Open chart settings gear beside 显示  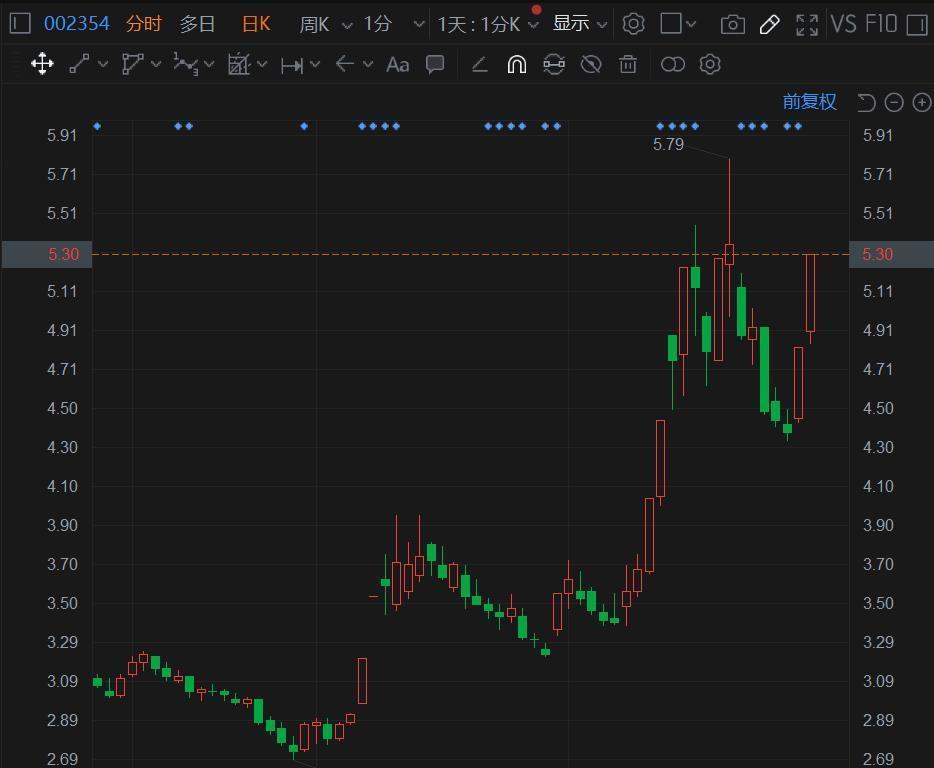click(x=633, y=24)
